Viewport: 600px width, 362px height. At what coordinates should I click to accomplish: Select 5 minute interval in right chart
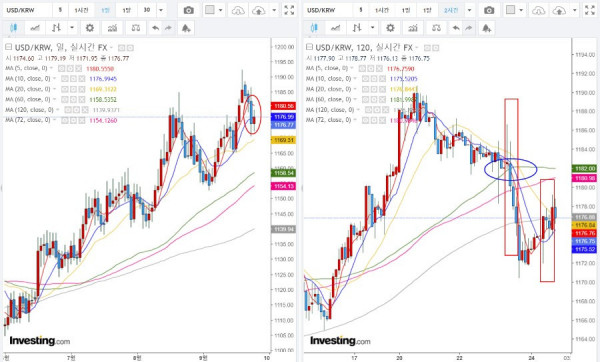tap(360, 10)
